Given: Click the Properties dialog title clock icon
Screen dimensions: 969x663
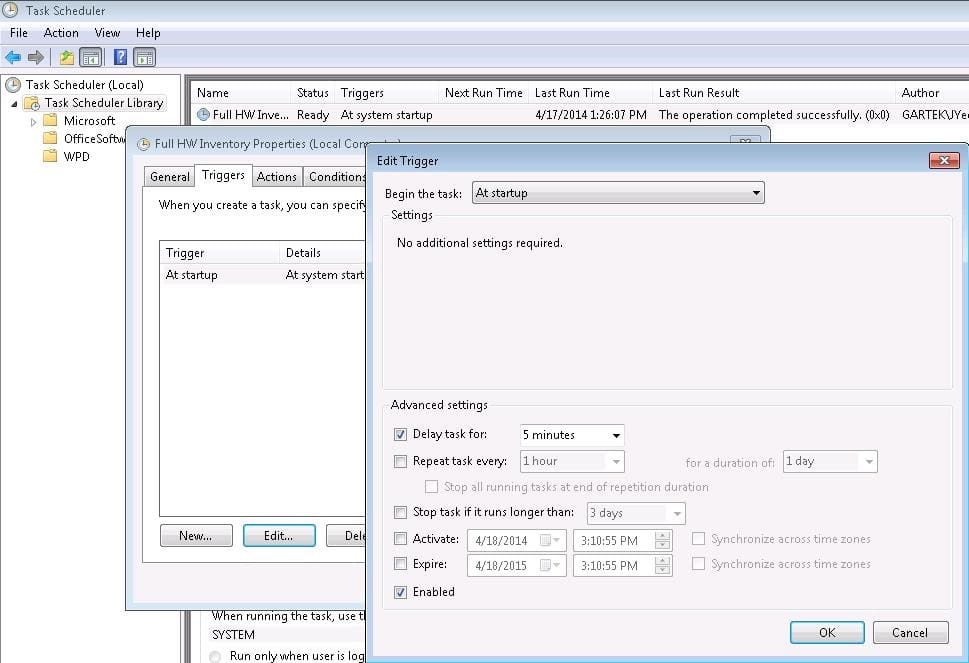Looking at the screenshot, I should (x=143, y=144).
